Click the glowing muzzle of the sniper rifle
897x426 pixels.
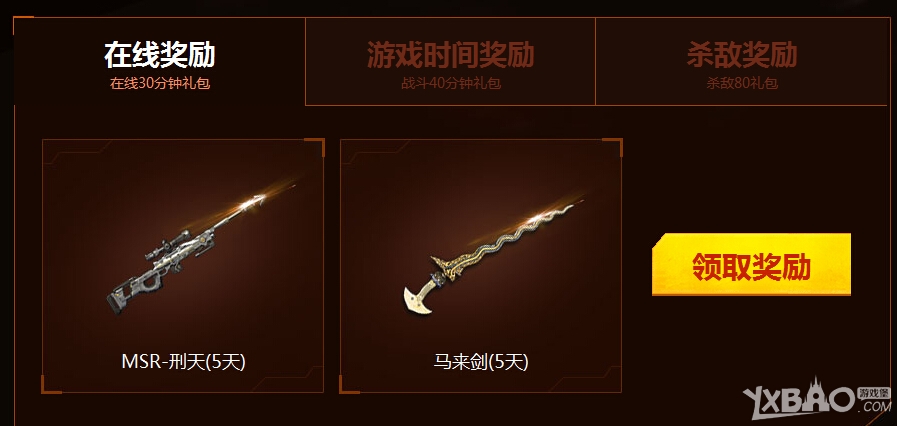click(256, 200)
